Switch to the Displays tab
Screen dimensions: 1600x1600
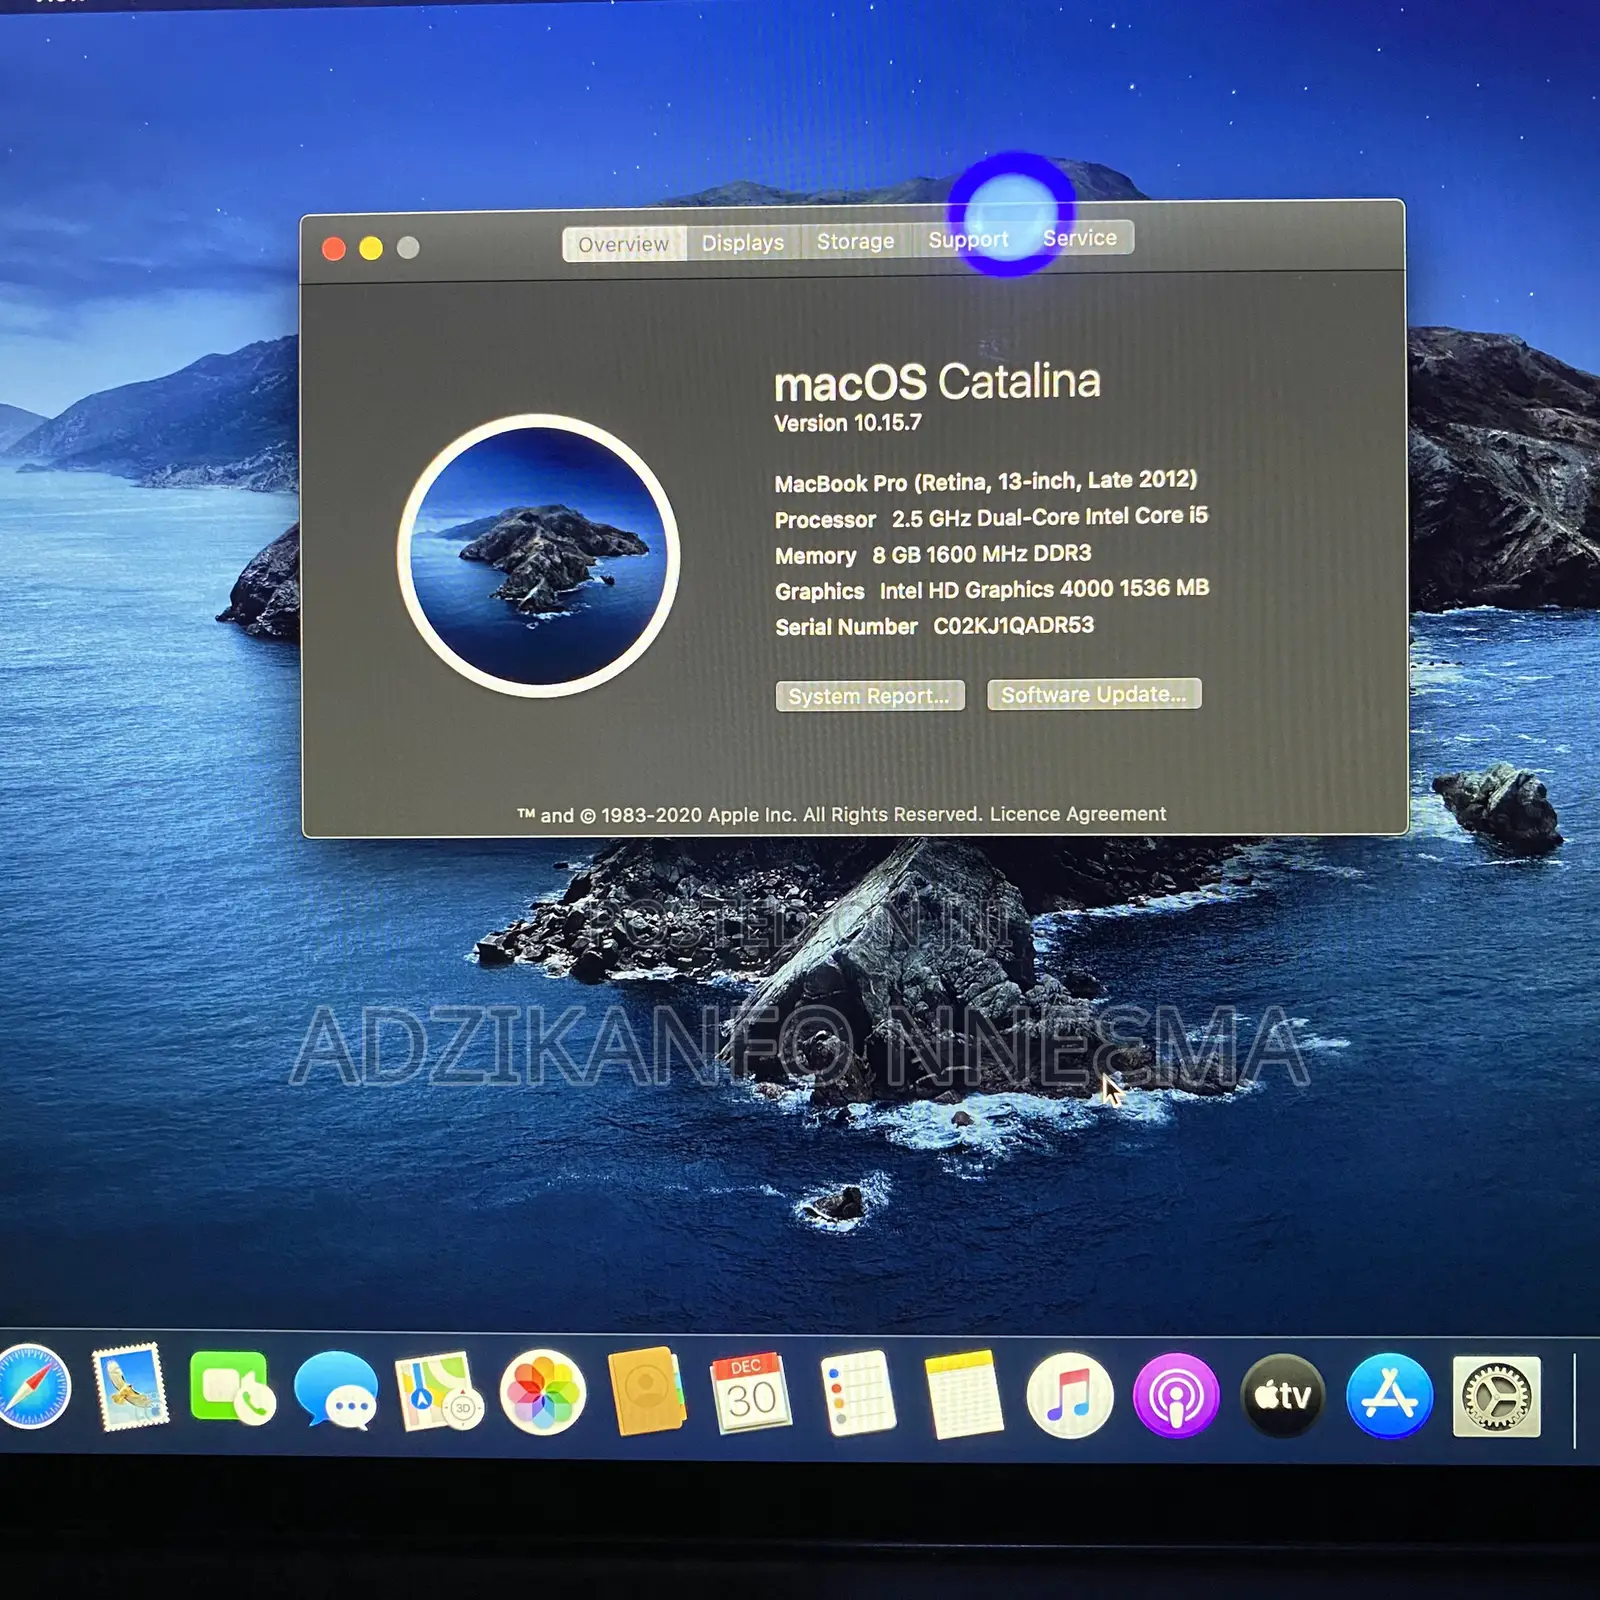(x=743, y=242)
